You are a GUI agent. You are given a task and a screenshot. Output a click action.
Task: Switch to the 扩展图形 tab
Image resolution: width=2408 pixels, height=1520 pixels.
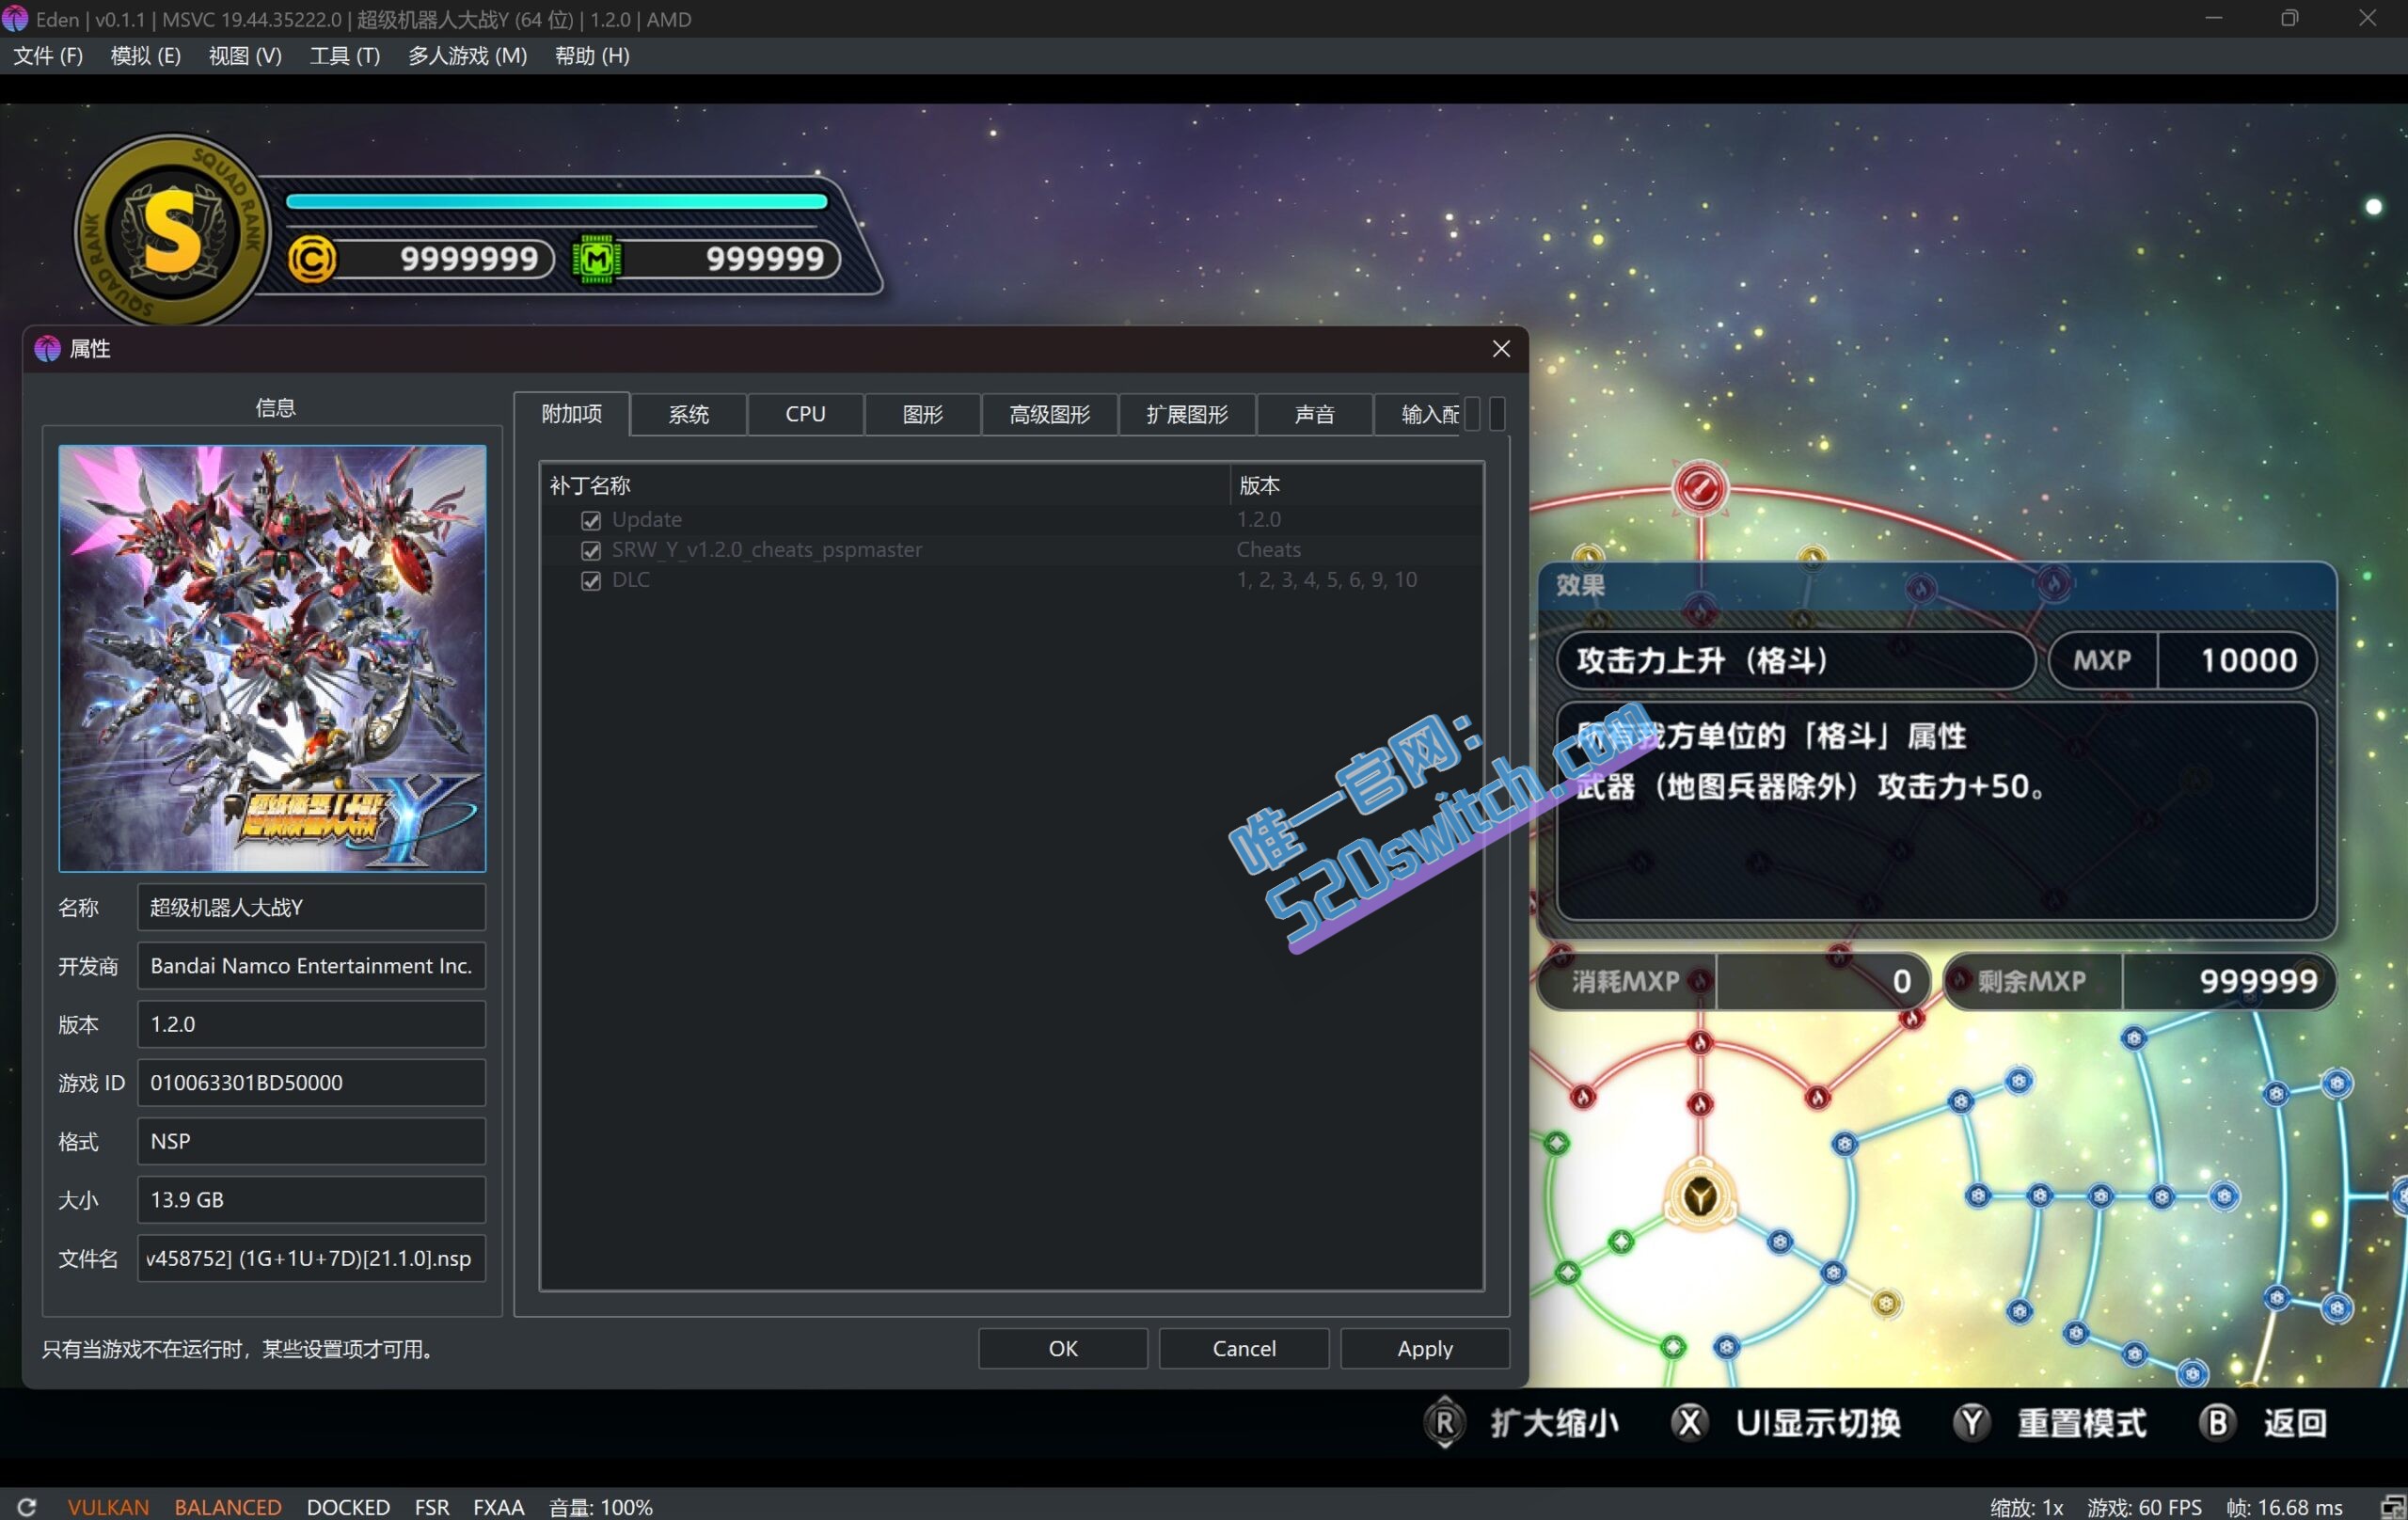1187,414
